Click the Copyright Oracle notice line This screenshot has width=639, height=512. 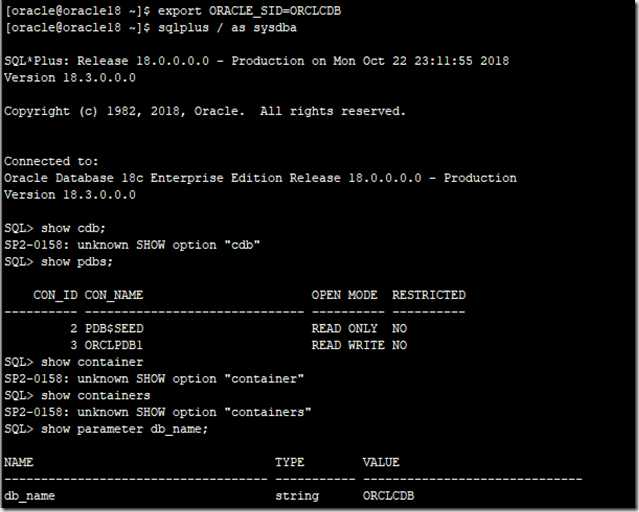click(205, 111)
